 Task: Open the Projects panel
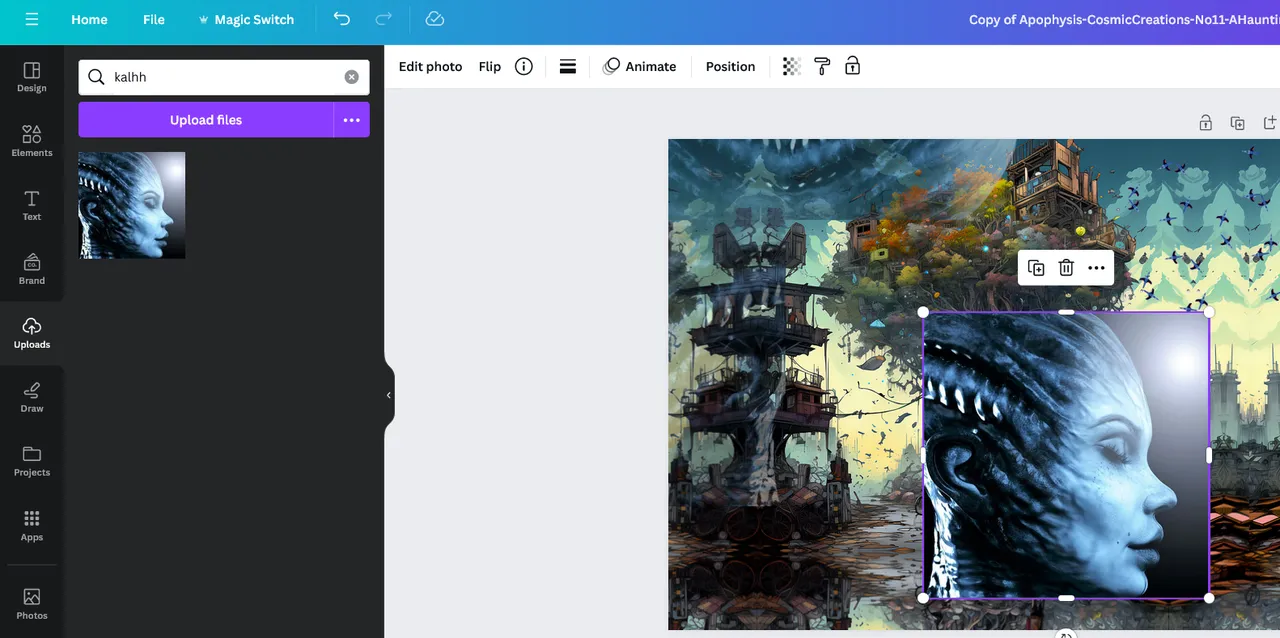pos(32,461)
